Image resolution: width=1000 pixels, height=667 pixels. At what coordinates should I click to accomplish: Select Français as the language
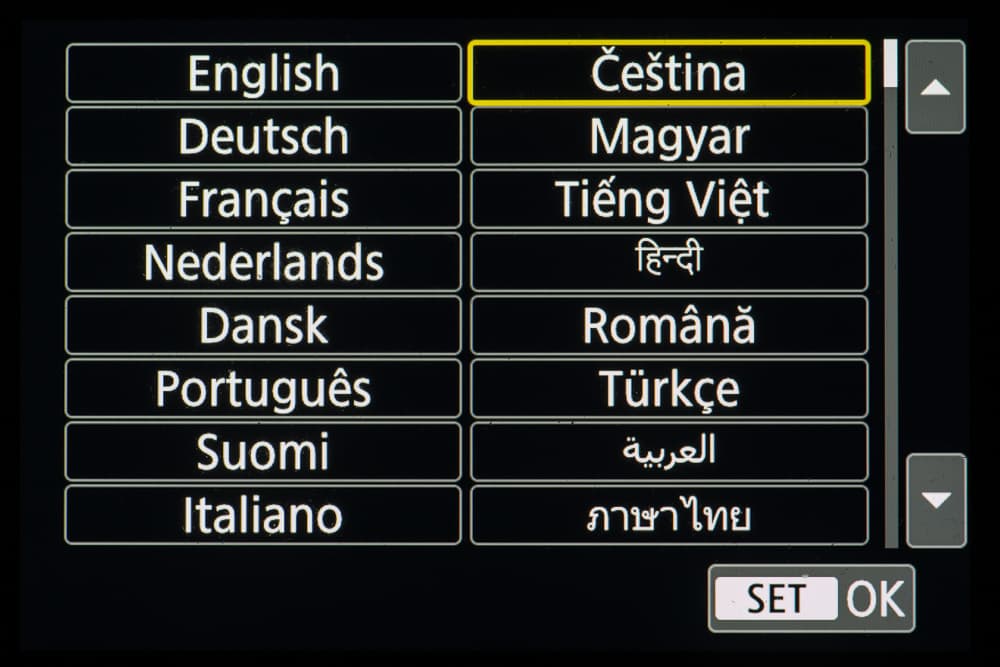[x=264, y=199]
